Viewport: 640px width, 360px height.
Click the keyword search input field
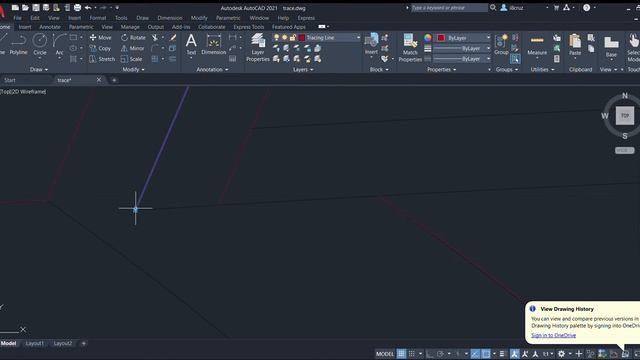(x=449, y=7)
